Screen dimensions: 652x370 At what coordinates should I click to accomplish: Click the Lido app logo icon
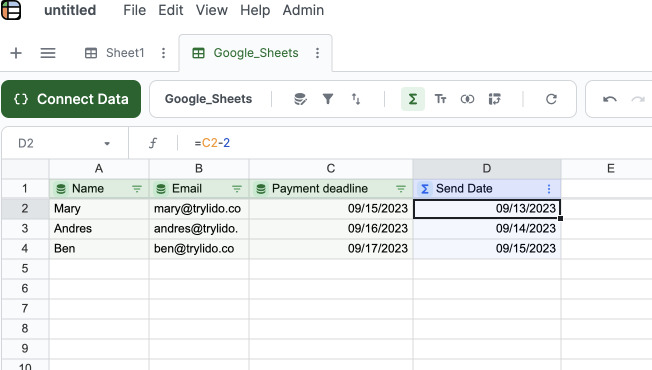coord(11,10)
